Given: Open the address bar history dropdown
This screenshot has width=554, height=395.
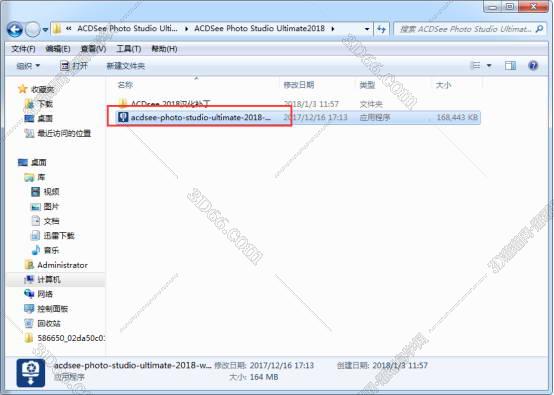Looking at the screenshot, I should [x=367, y=29].
